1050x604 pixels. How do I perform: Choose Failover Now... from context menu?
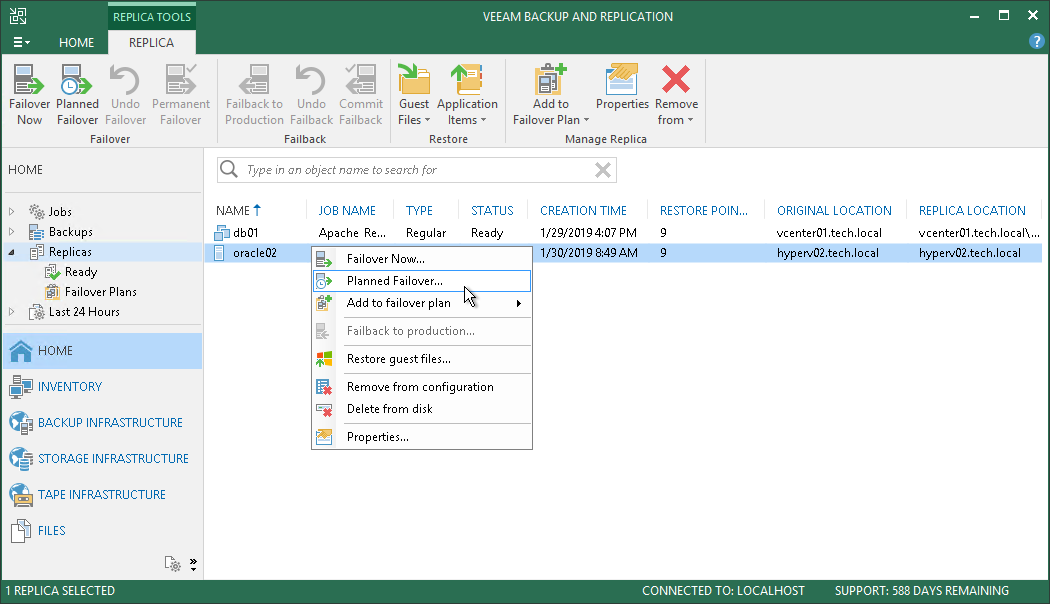422,258
